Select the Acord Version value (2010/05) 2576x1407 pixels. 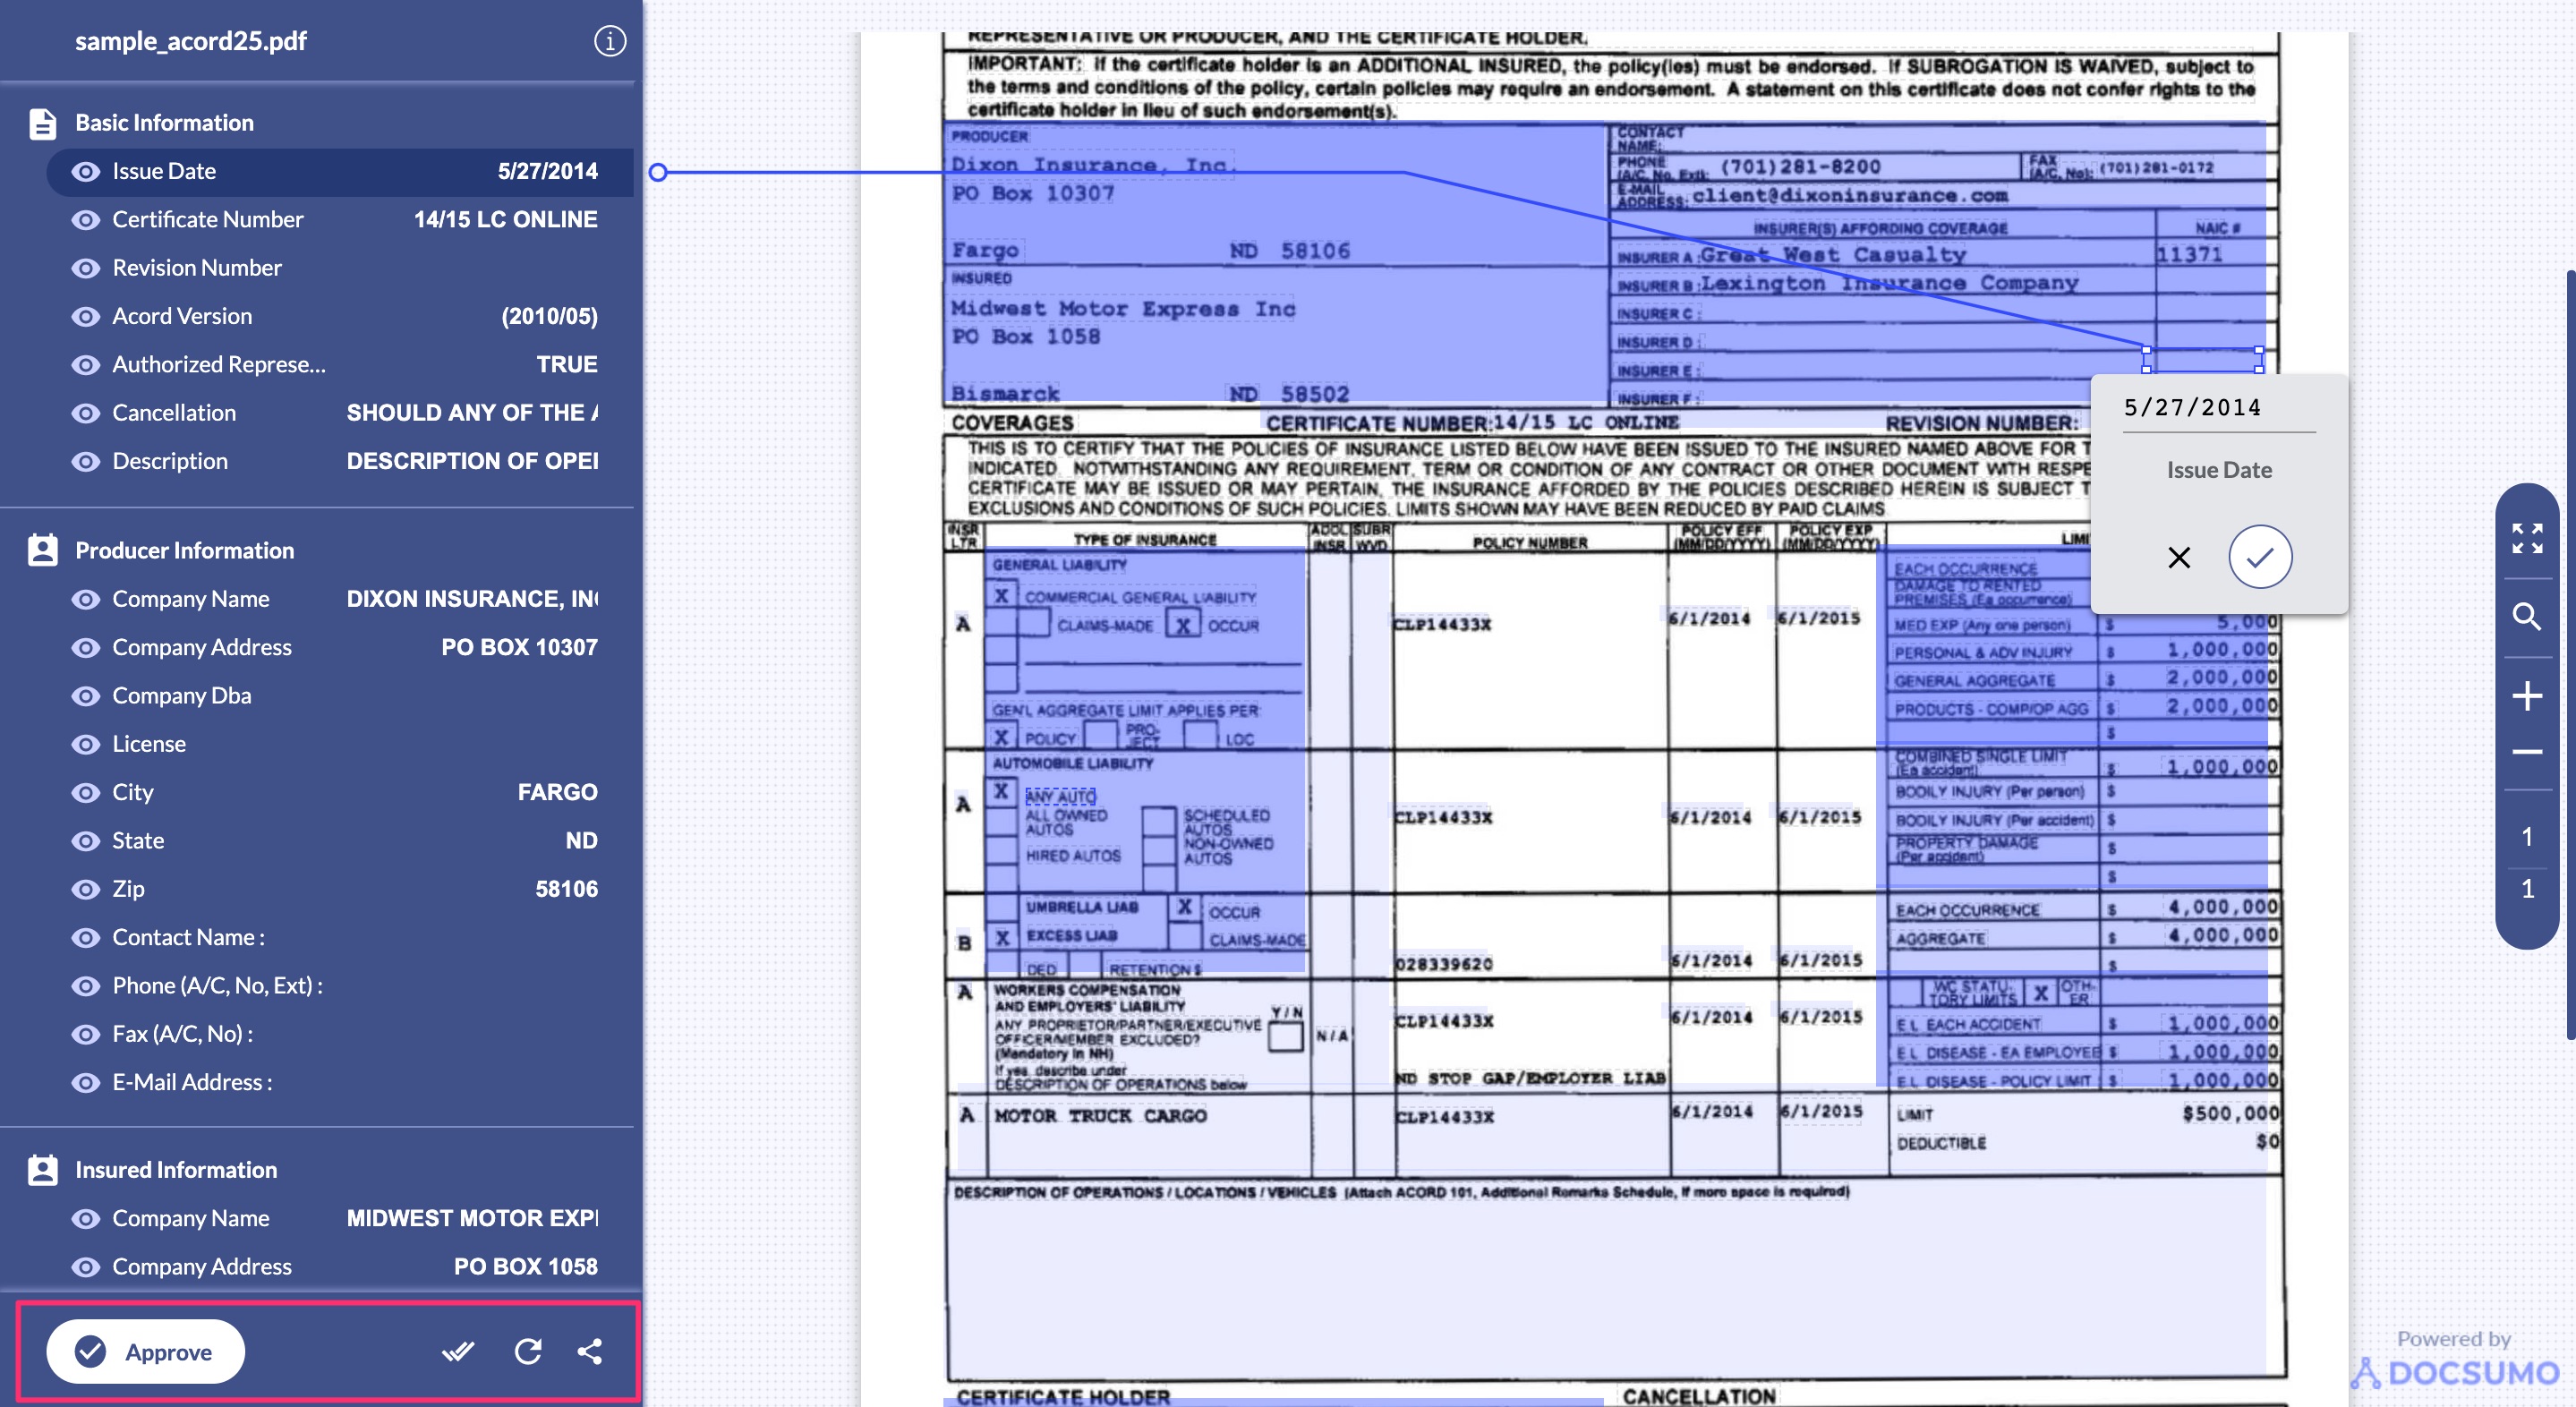[x=550, y=317]
